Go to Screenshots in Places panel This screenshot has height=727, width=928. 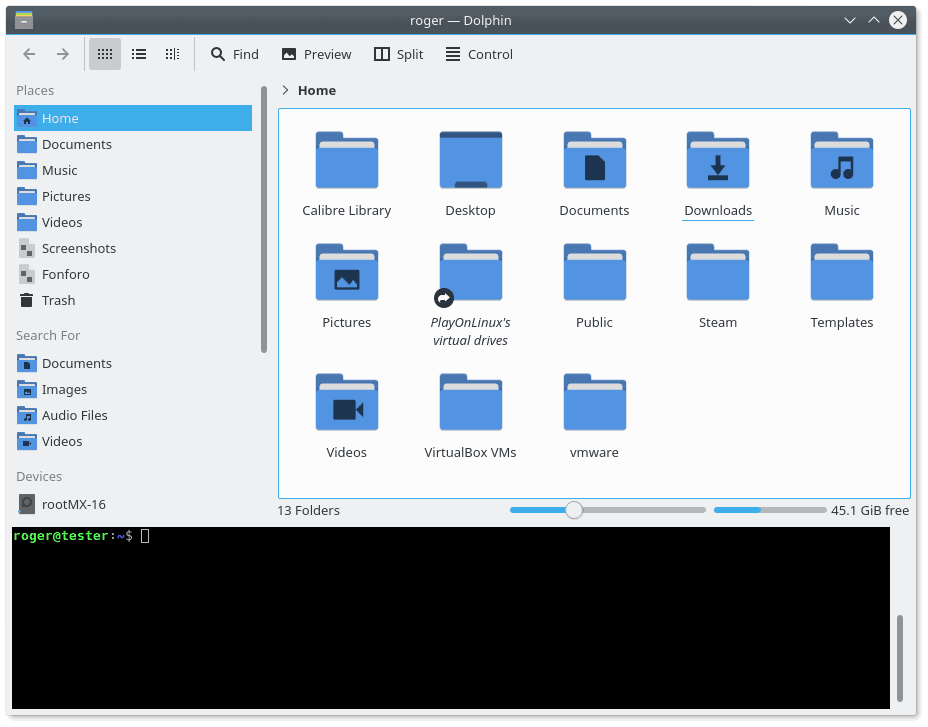(78, 248)
